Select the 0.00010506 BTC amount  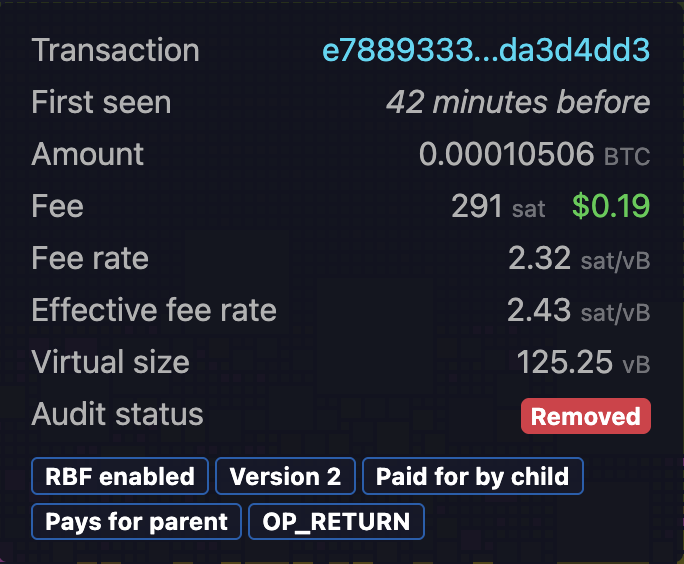coord(534,154)
